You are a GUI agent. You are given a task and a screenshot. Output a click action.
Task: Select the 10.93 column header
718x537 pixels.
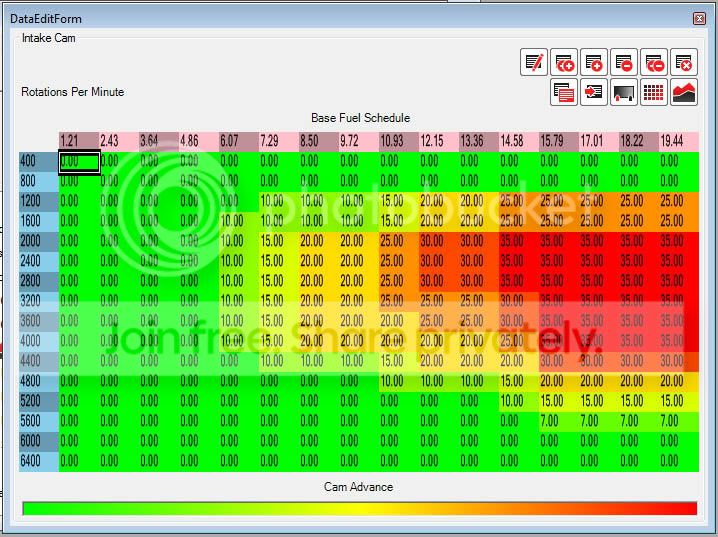[398, 141]
